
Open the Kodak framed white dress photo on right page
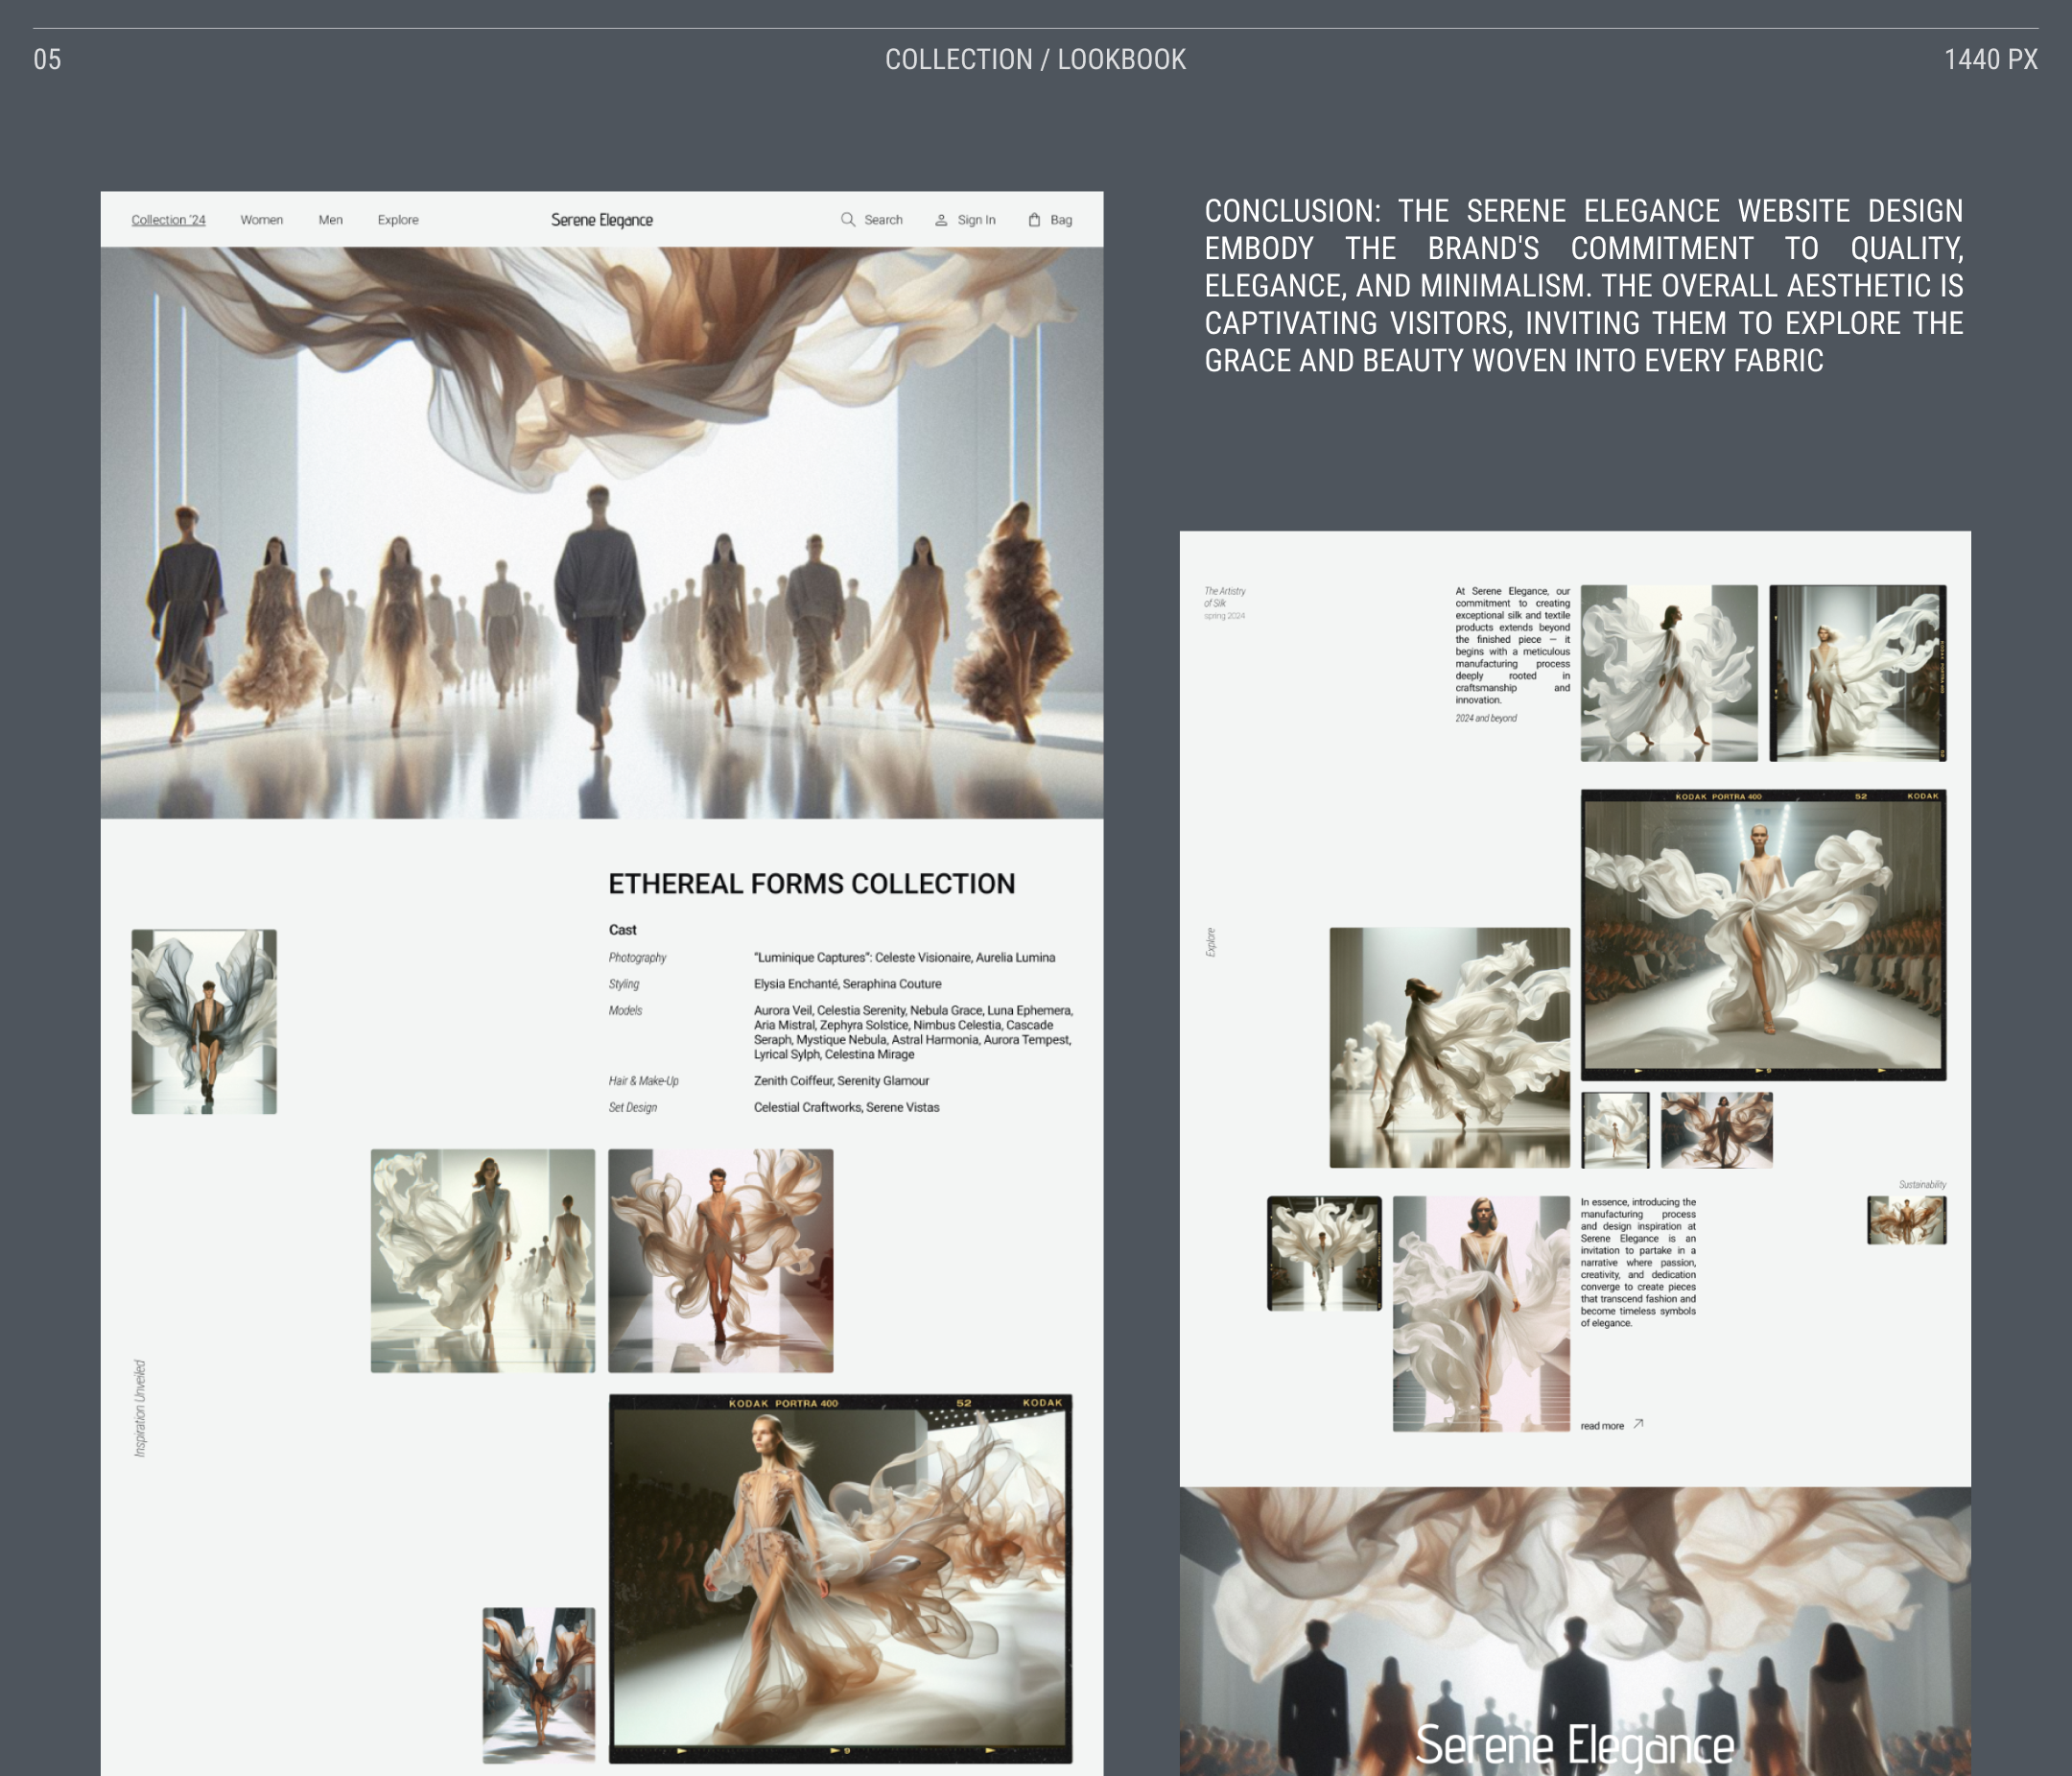pyautogui.click(x=1763, y=935)
